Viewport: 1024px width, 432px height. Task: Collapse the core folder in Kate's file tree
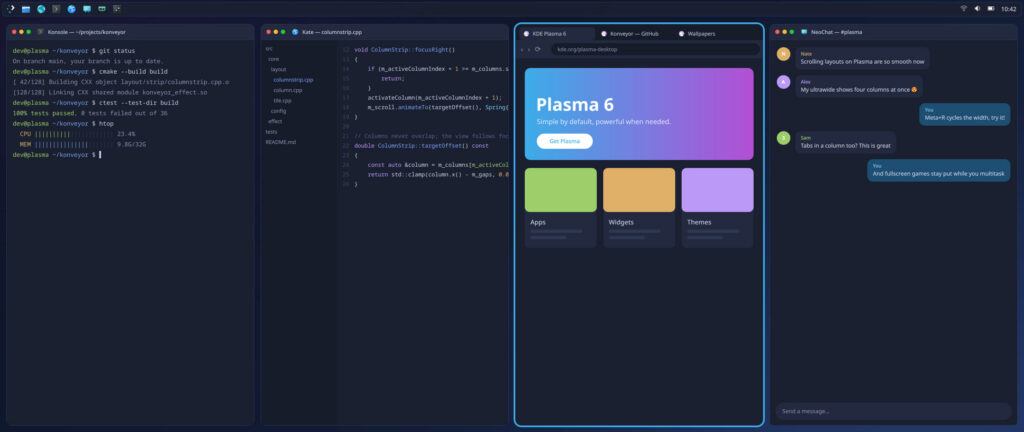click(274, 59)
